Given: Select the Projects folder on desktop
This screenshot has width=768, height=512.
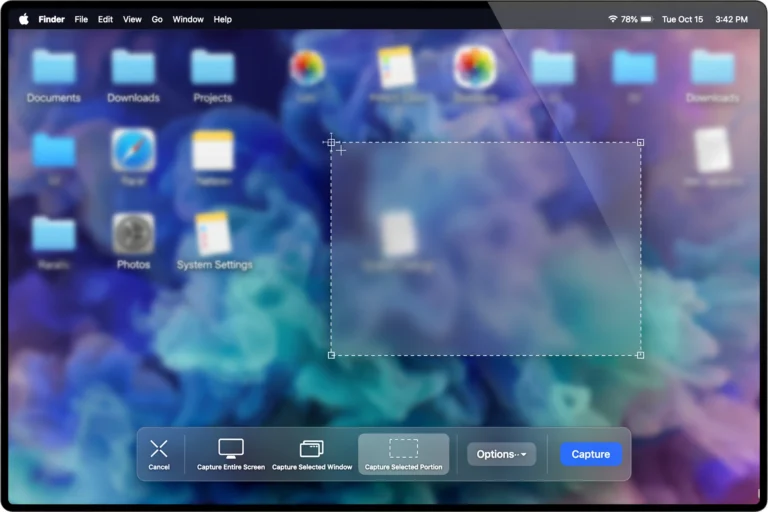Looking at the screenshot, I should point(213,67).
